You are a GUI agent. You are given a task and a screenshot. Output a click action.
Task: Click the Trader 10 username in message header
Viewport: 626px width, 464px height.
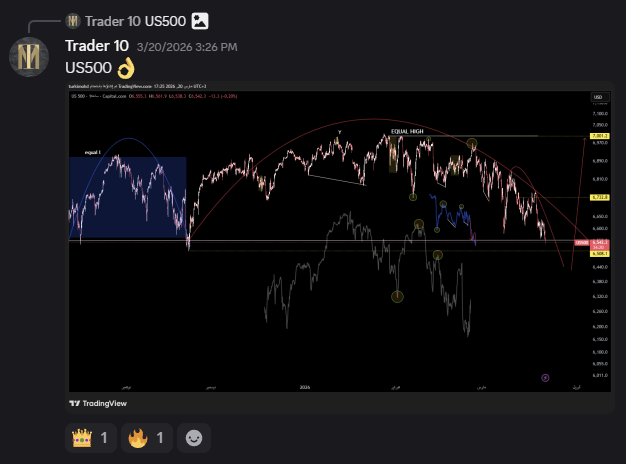pyautogui.click(x=97, y=46)
